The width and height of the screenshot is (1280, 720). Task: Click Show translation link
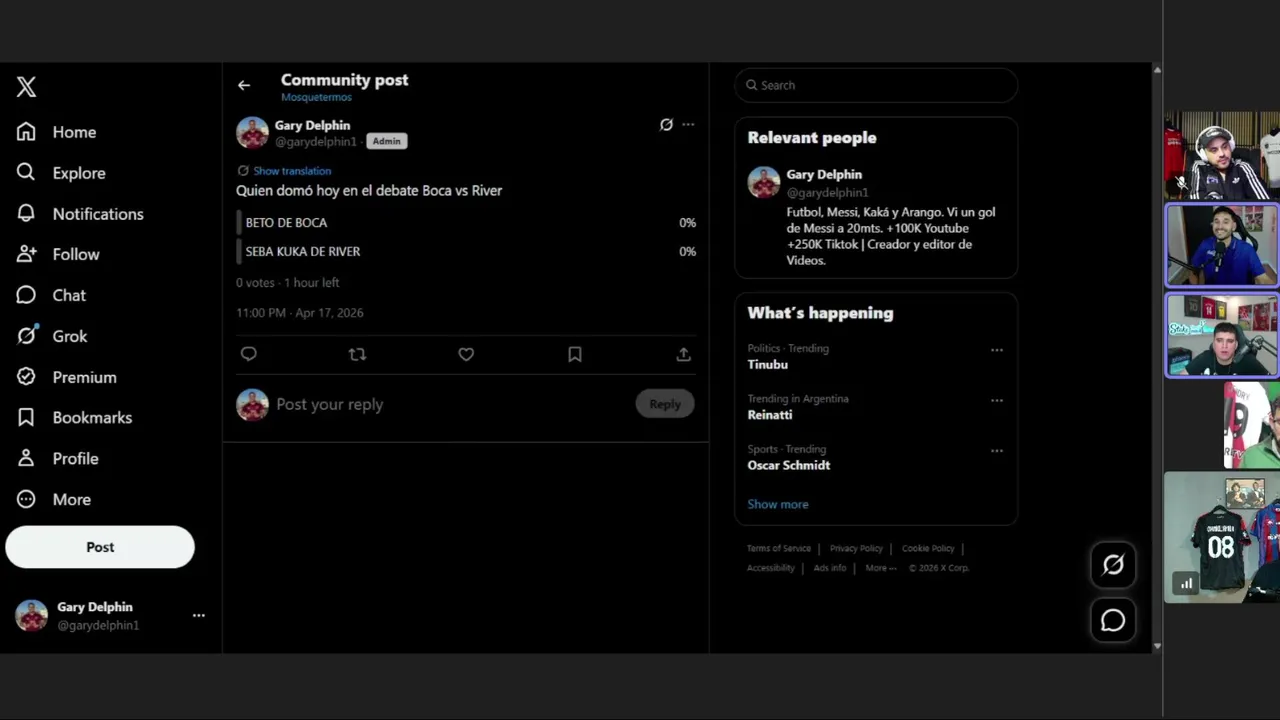292,171
